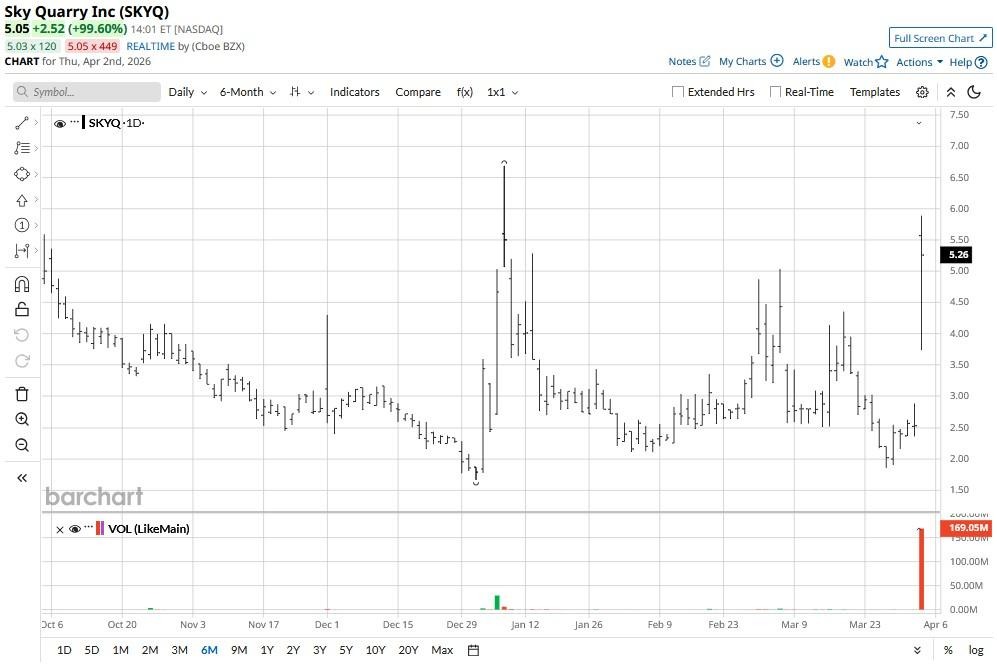
Task: Open the numbered annotation tool
Action: (x=22, y=225)
